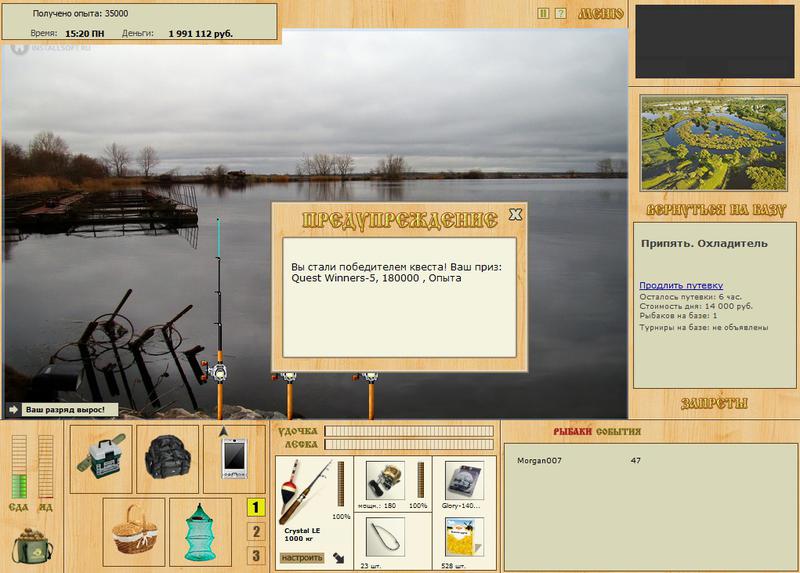Click the aerial river location thumbnail
800x573 pixels.
pos(714,143)
